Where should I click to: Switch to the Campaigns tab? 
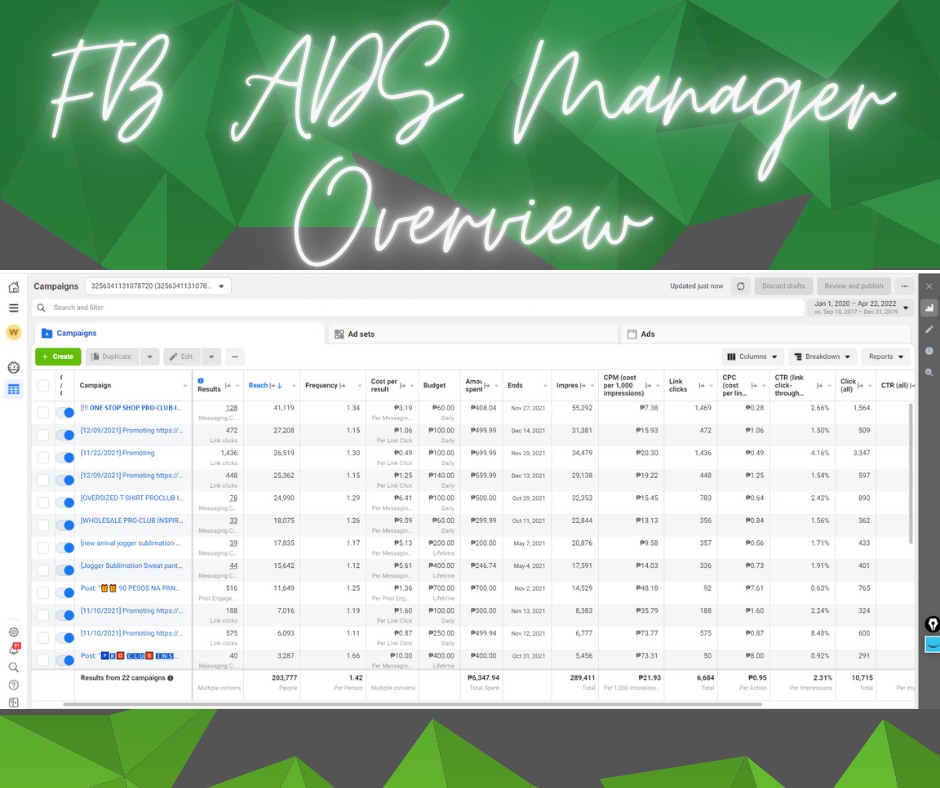(x=180, y=333)
